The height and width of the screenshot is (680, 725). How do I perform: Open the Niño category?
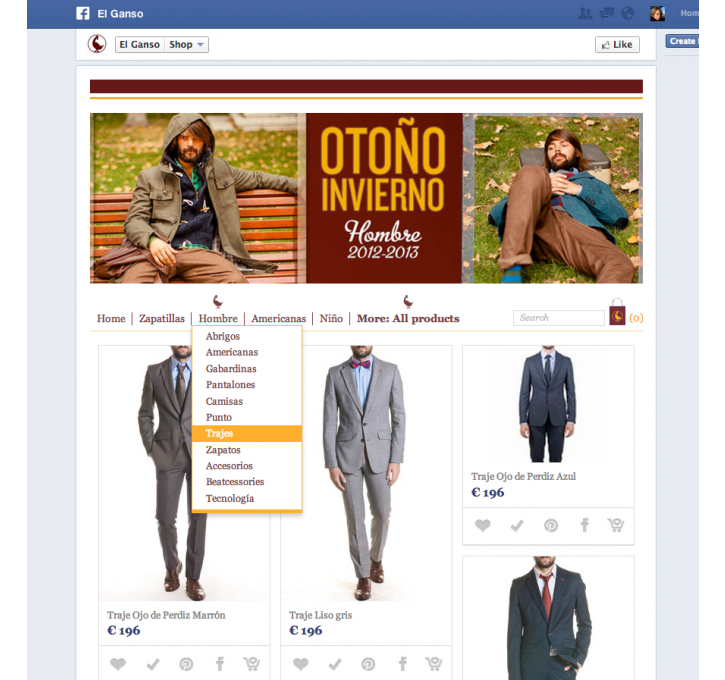tap(331, 319)
